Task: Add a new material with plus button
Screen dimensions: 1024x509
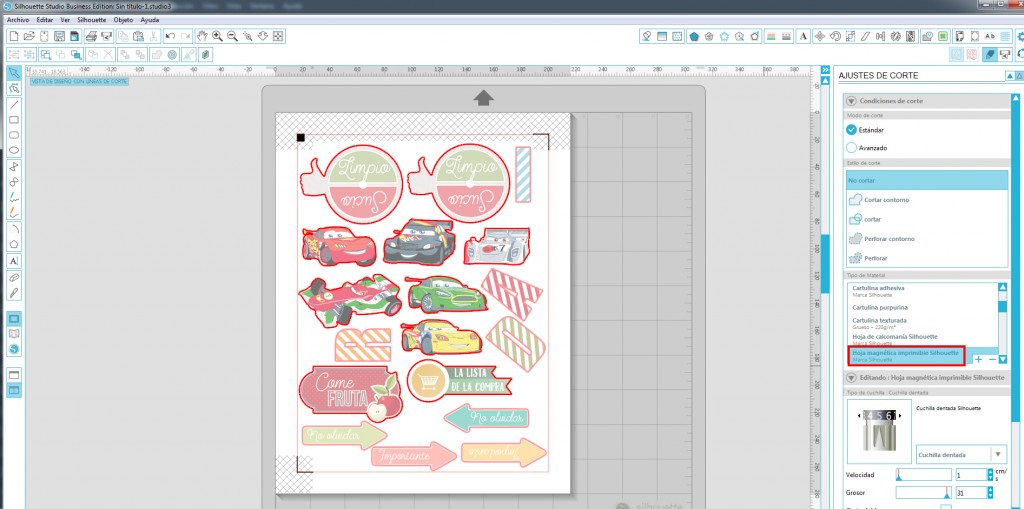Action: pos(978,359)
